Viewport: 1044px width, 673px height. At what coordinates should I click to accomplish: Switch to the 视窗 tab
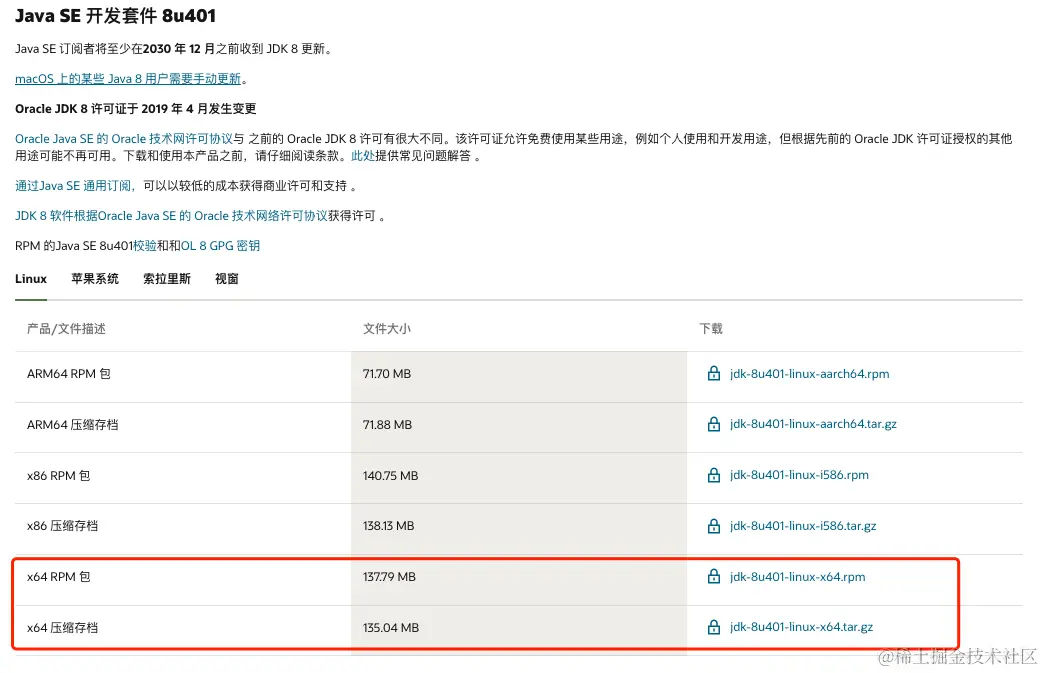pyautogui.click(x=227, y=279)
